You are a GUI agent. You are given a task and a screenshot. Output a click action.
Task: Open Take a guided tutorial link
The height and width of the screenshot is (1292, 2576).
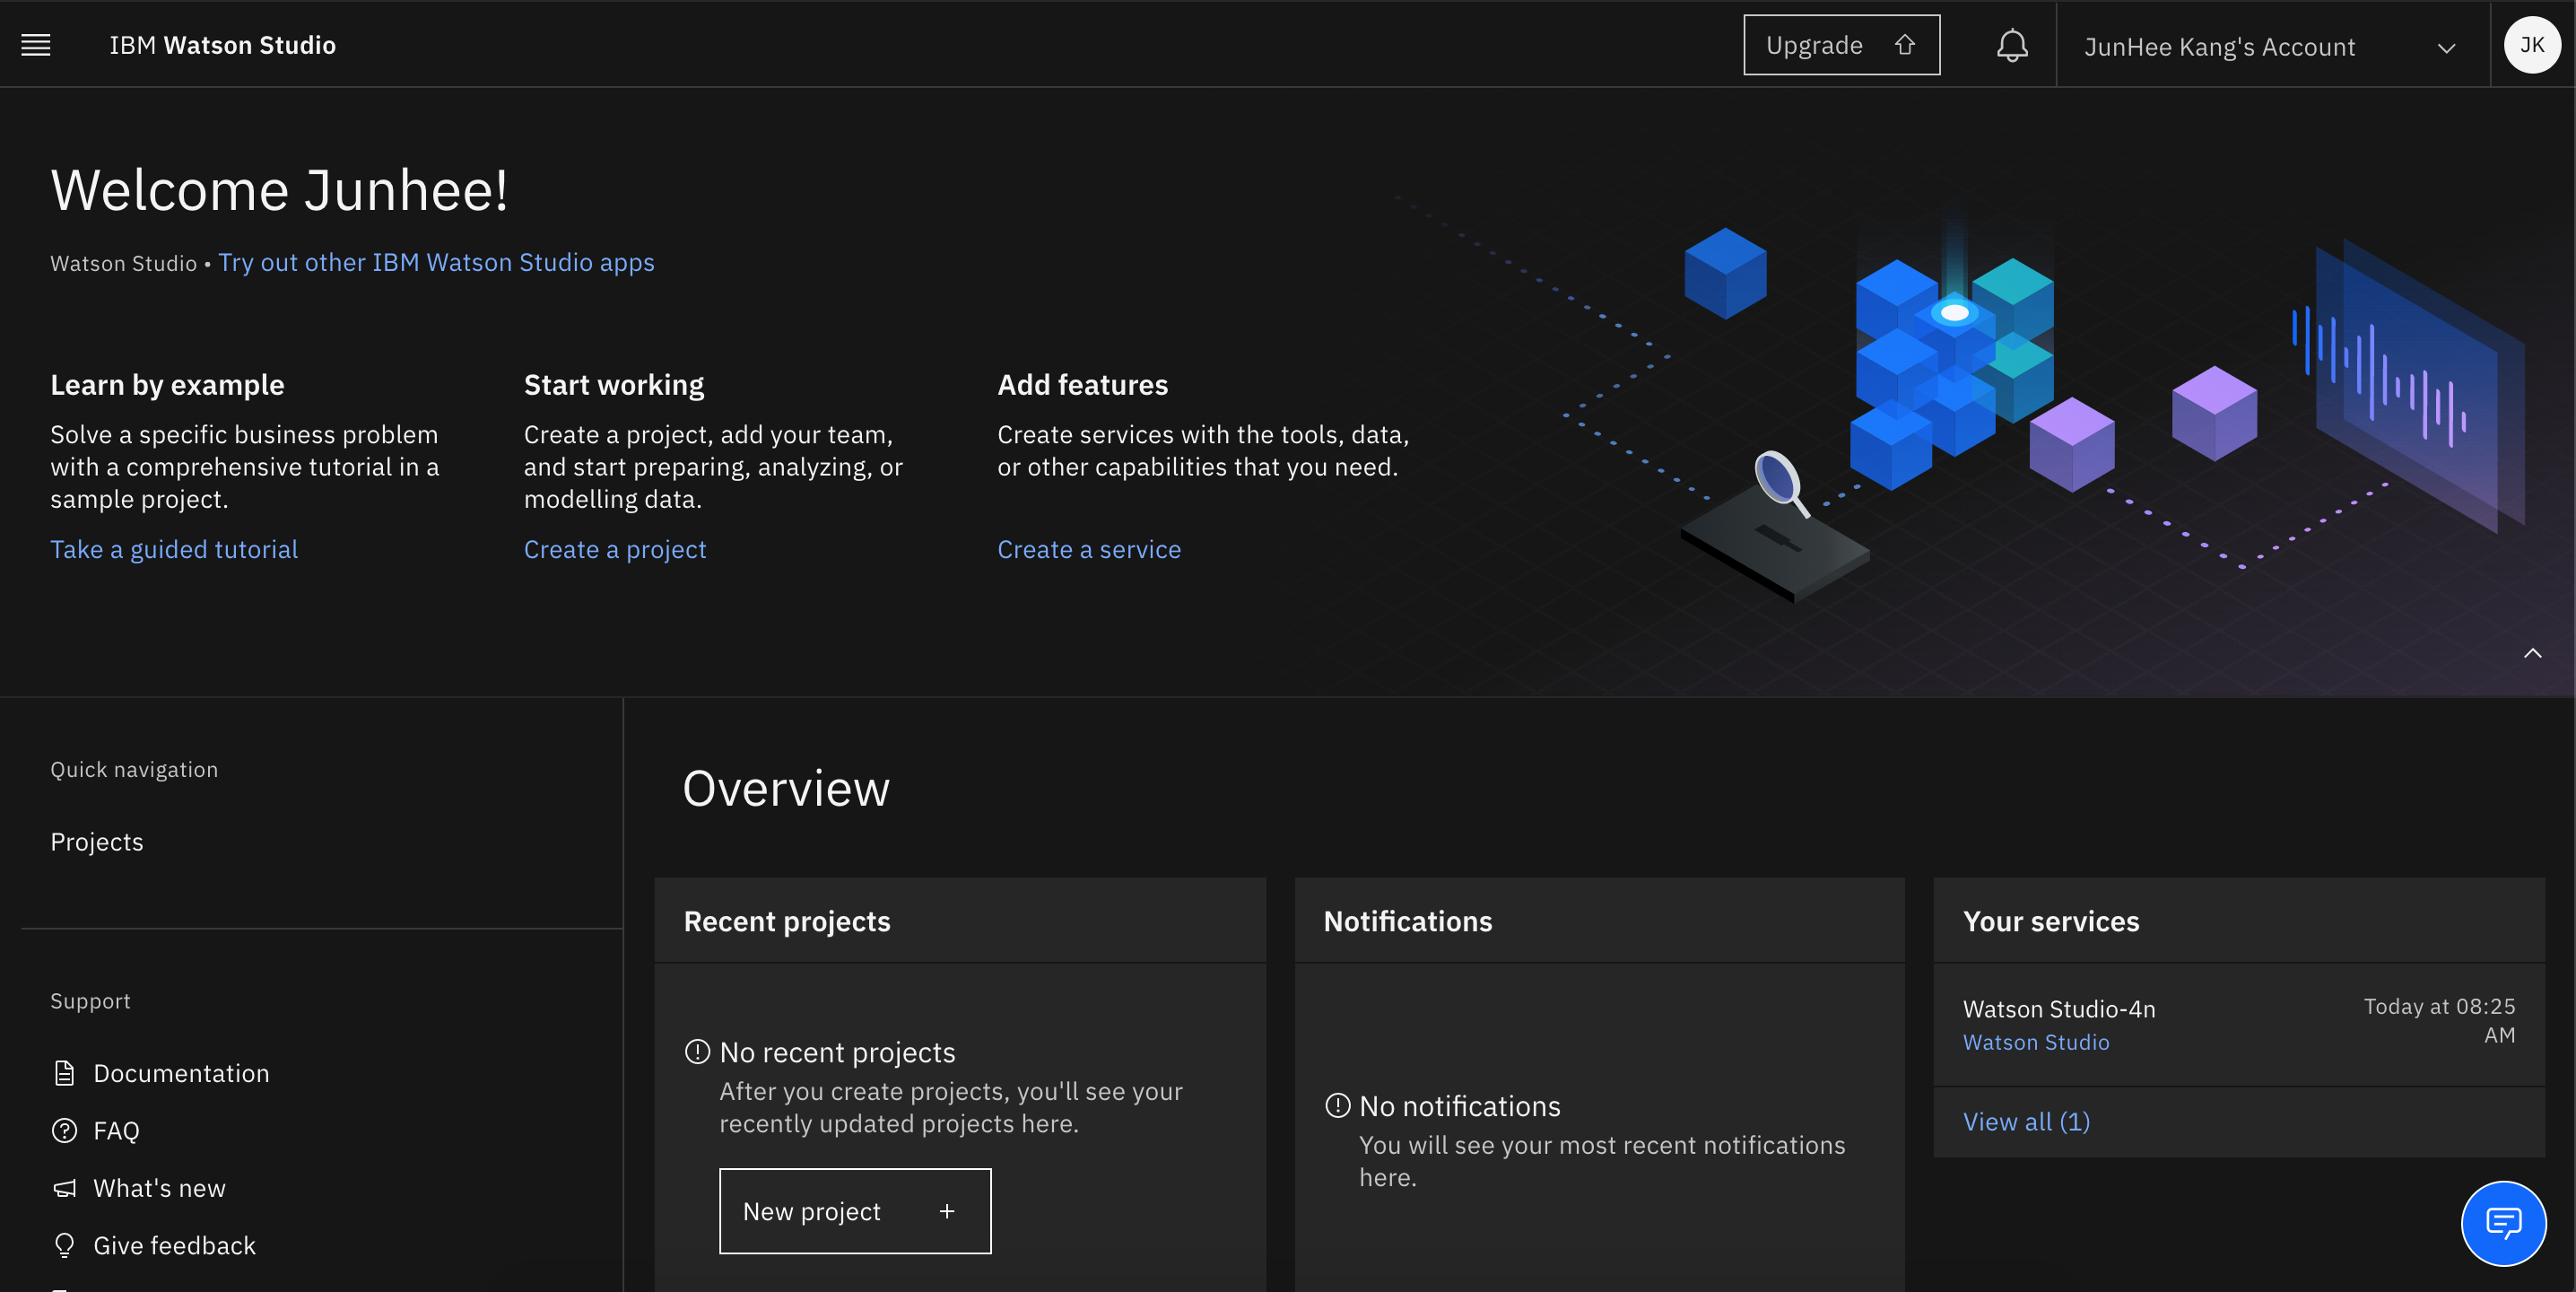[x=174, y=549]
